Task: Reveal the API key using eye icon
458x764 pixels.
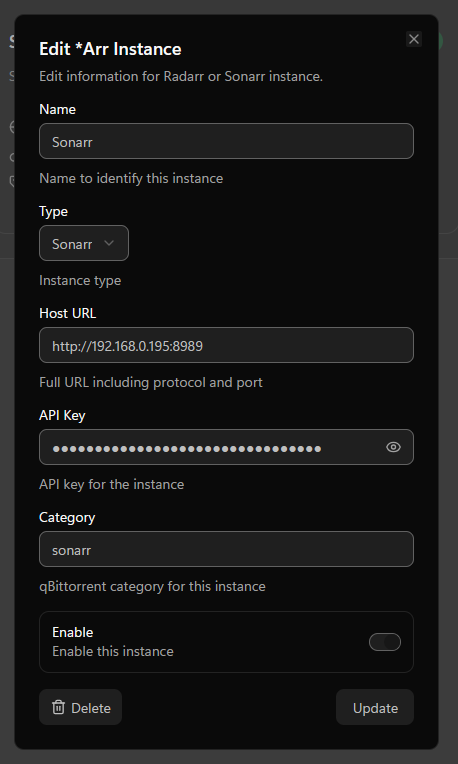Action: [x=393, y=447]
